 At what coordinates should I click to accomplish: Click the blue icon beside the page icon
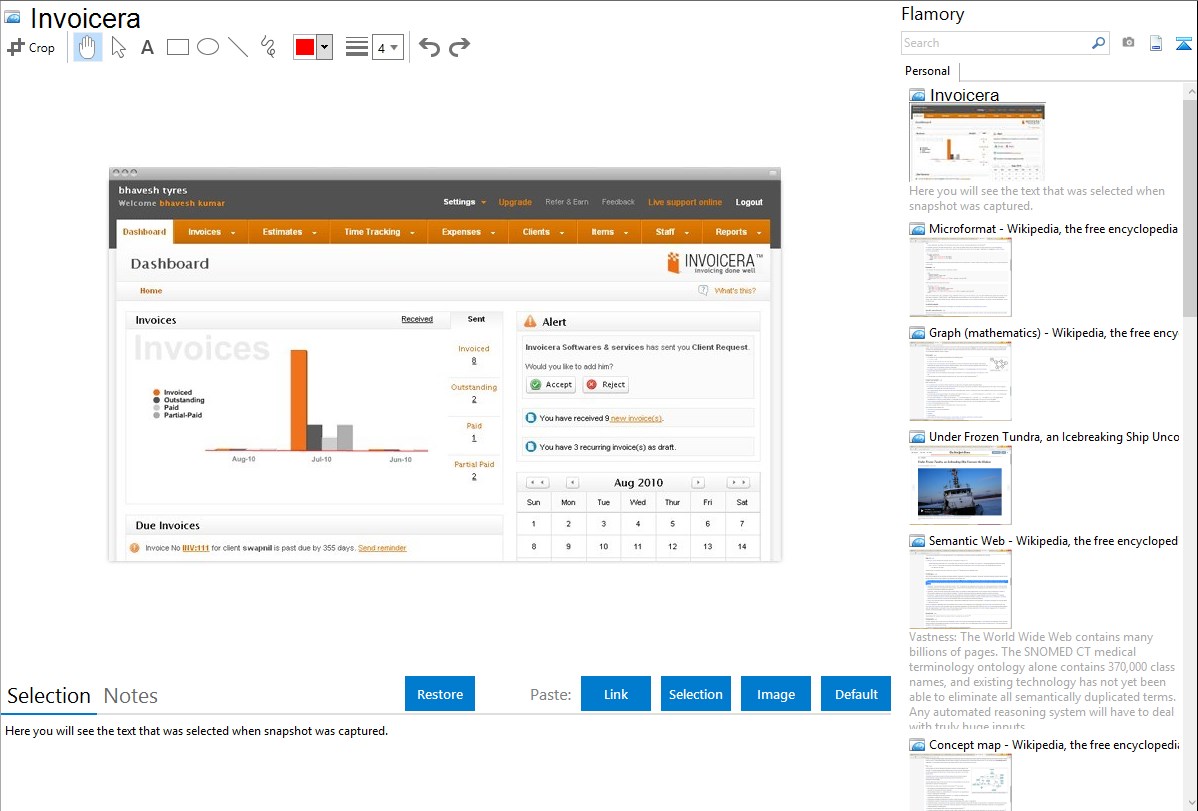point(1183,43)
